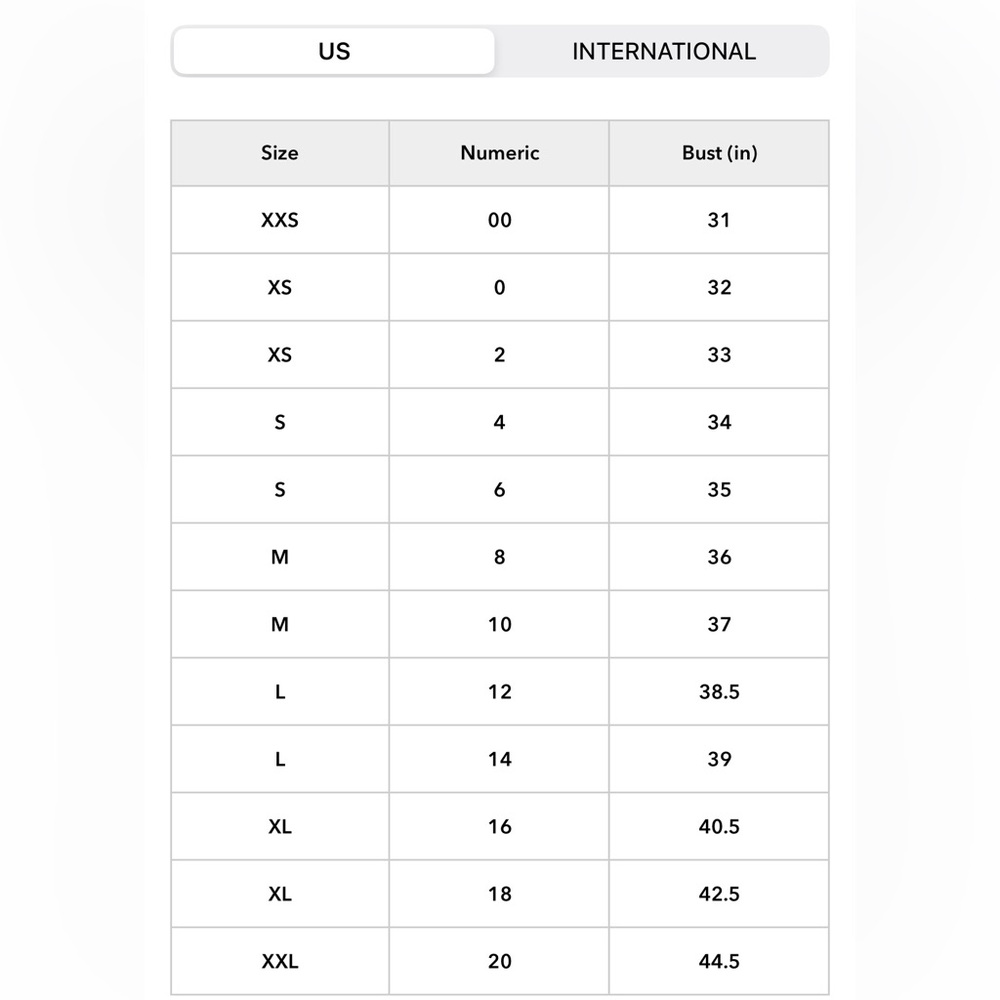
Task: Click numeric size 00 cell
Action: click(499, 220)
